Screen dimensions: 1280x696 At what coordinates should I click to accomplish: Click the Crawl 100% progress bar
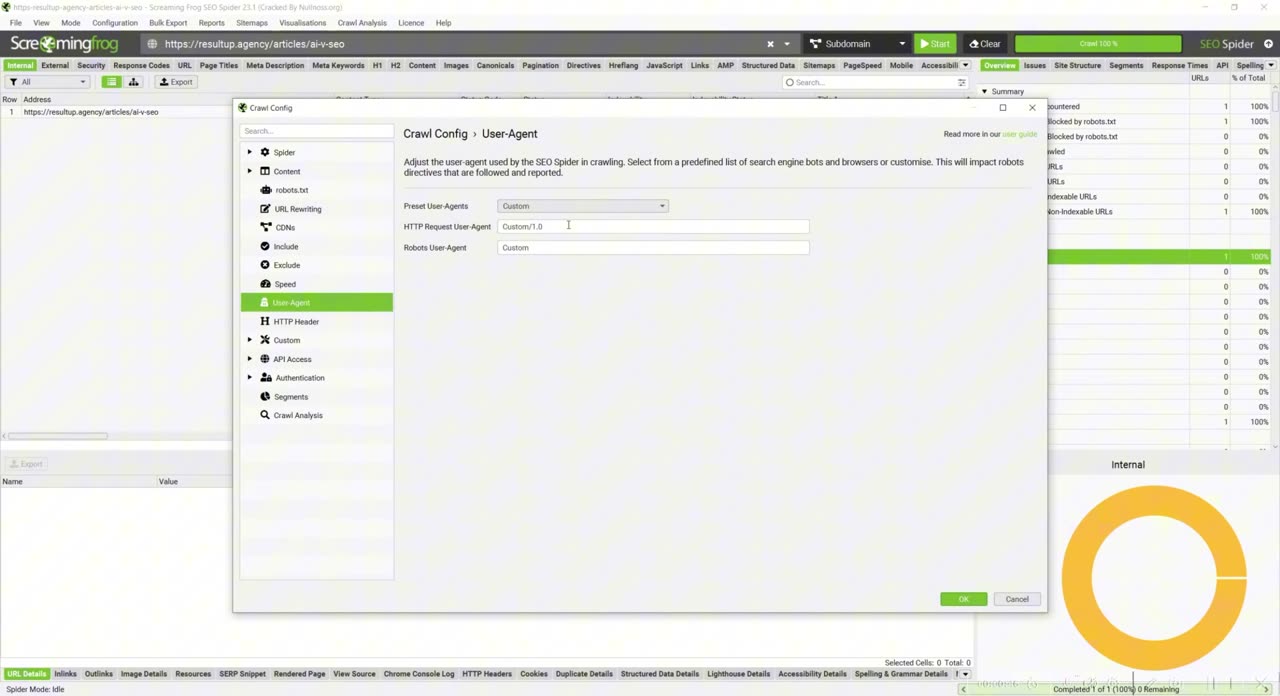coord(1099,44)
